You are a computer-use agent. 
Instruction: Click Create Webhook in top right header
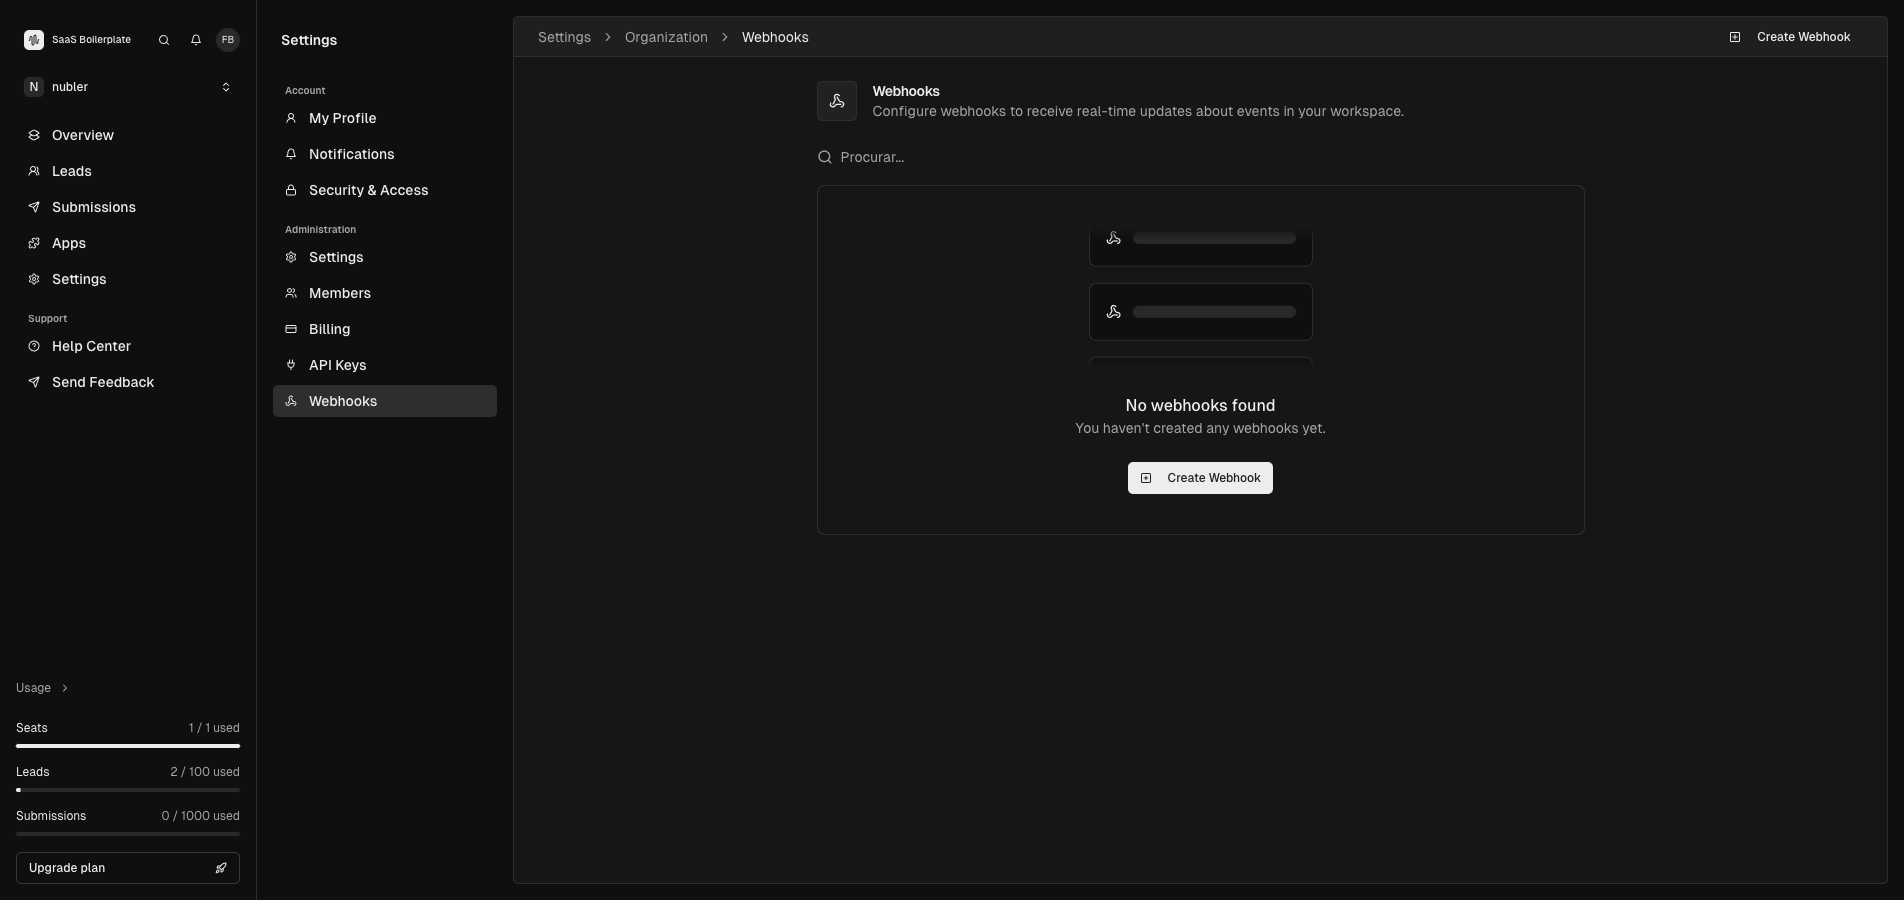click(x=1790, y=37)
